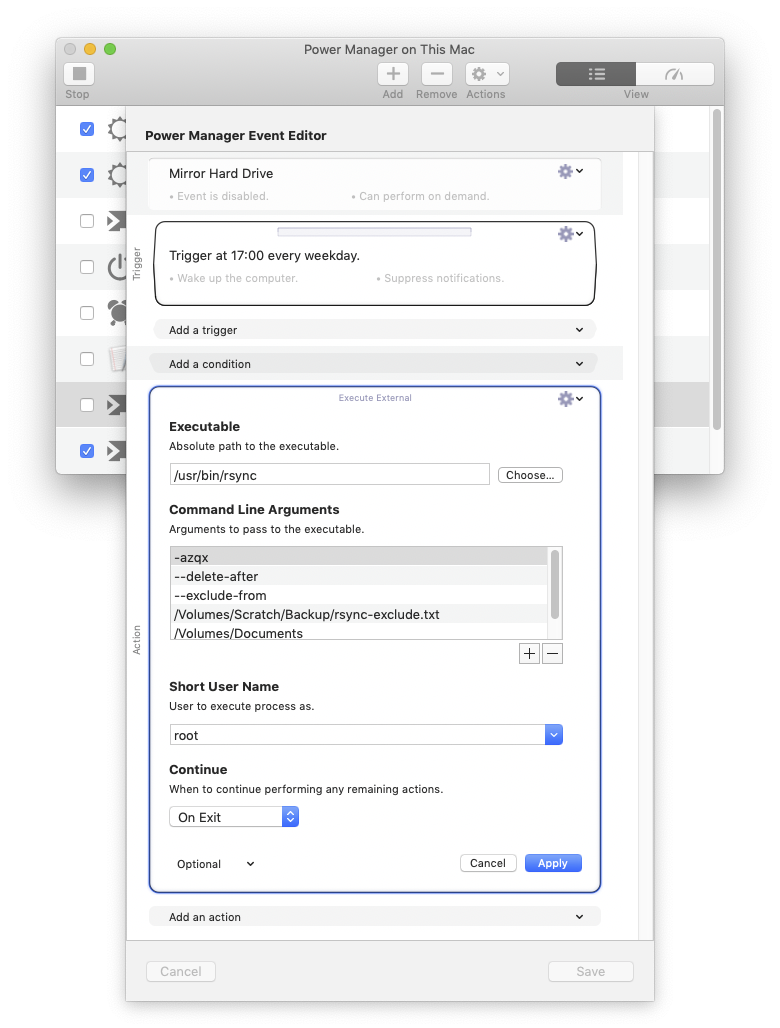
Task: Enable the notepad event row checkbox
Action: 87,359
